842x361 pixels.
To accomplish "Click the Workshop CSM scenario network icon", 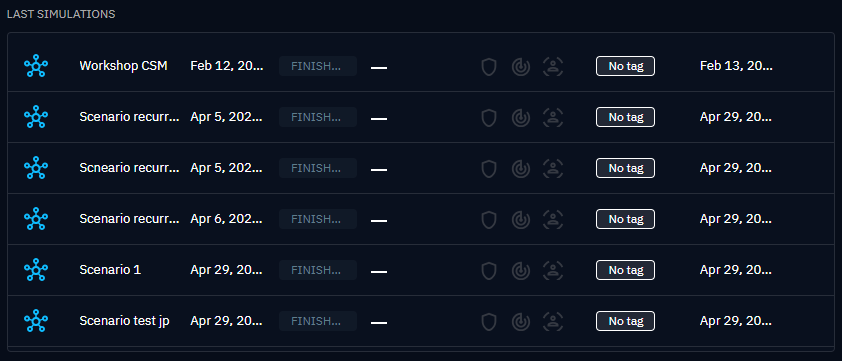I will pos(36,66).
